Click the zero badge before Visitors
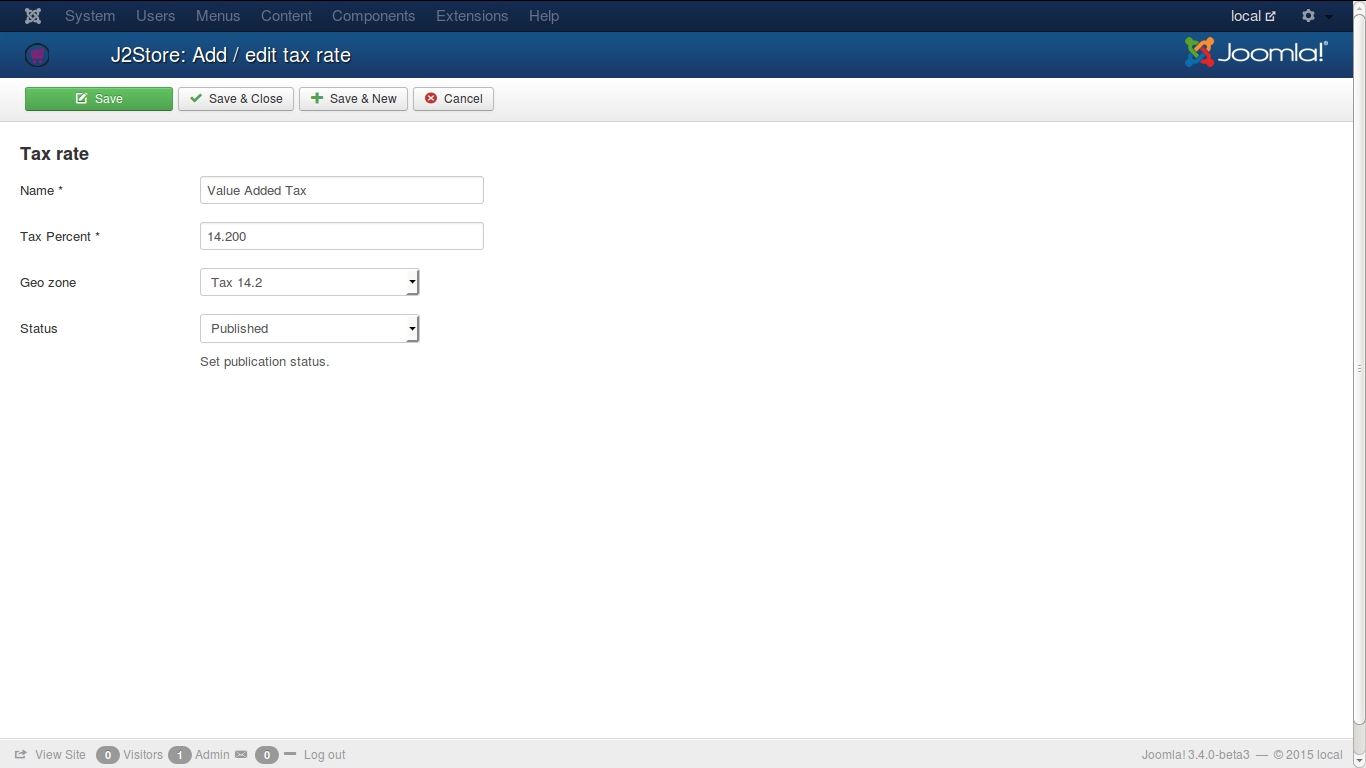 coord(107,755)
